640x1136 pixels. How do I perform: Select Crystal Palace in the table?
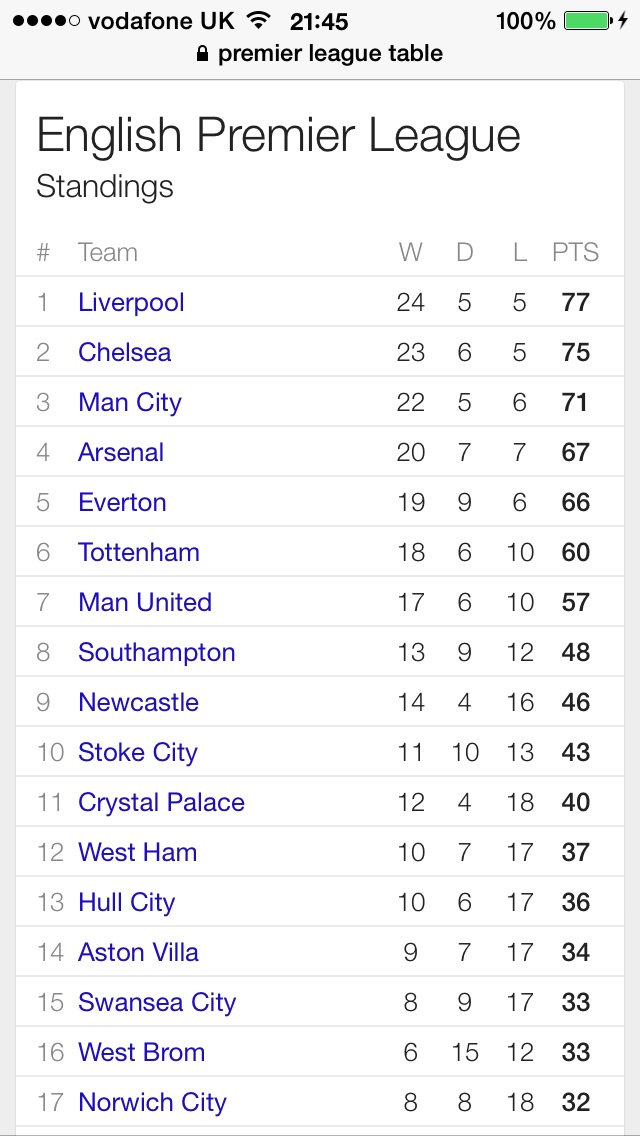click(x=161, y=802)
